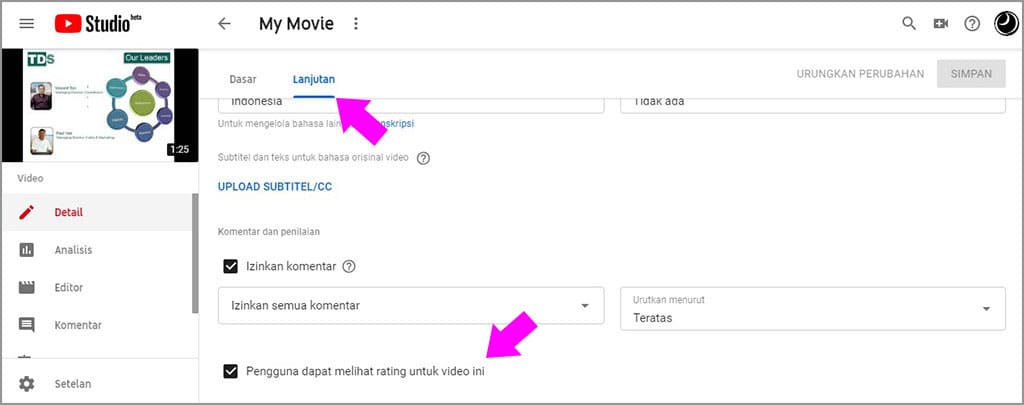Switch to the Dasar tab
Screen dimensions: 1024x405
[243, 79]
